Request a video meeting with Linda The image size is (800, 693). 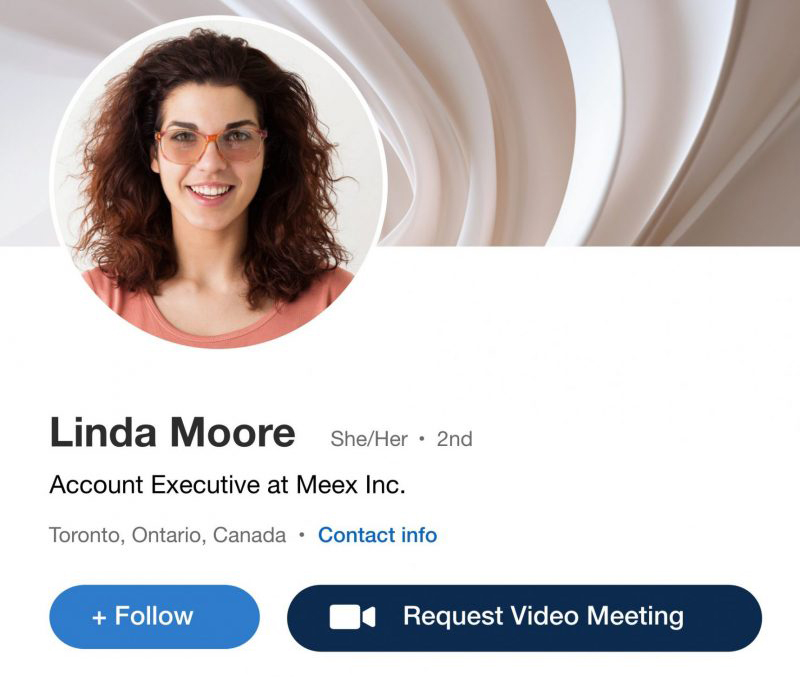click(524, 617)
